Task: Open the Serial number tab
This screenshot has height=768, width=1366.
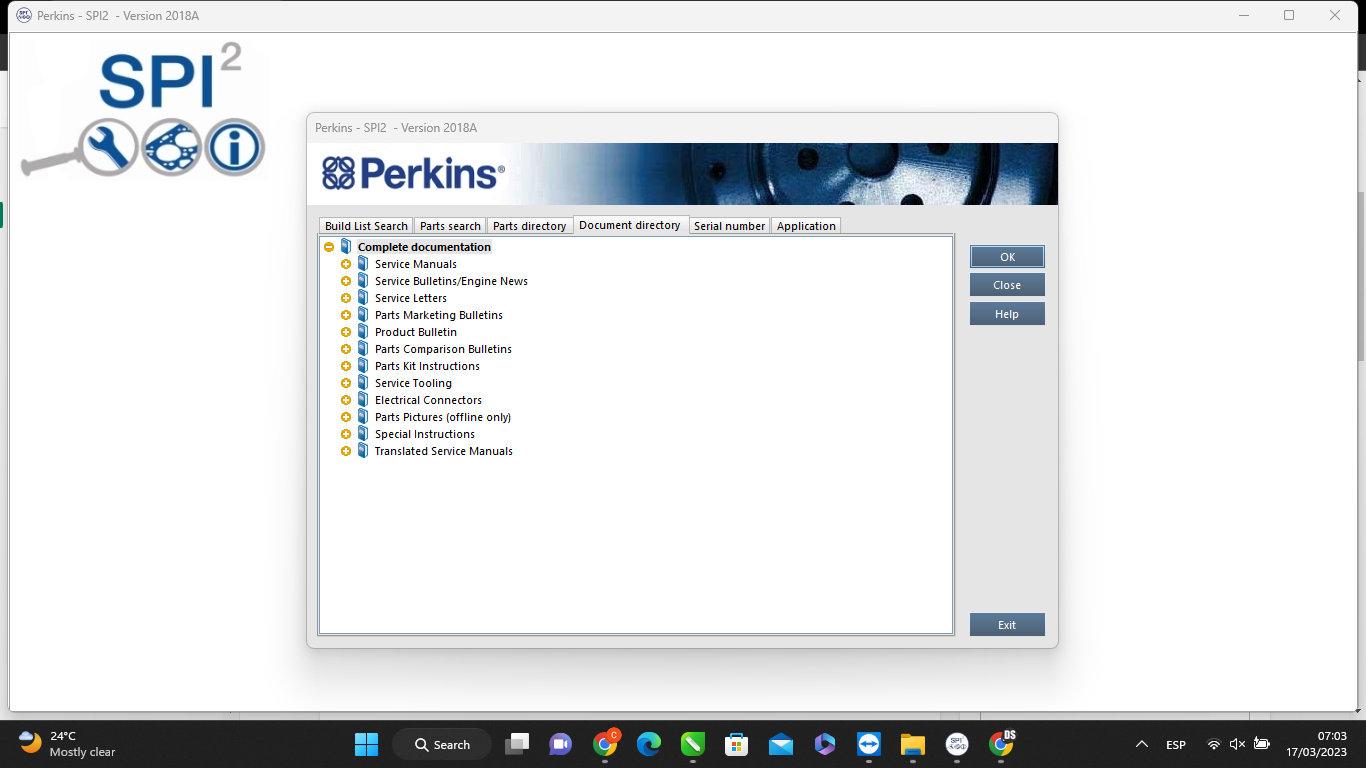Action: pos(729,225)
